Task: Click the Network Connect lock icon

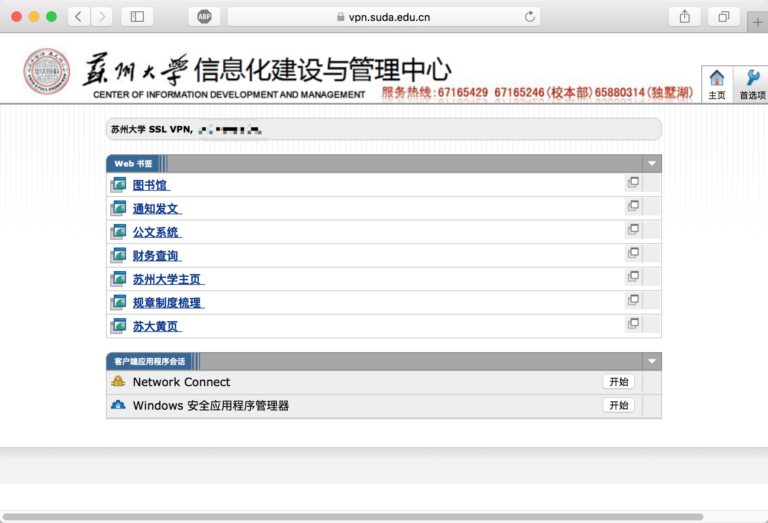Action: (x=118, y=381)
